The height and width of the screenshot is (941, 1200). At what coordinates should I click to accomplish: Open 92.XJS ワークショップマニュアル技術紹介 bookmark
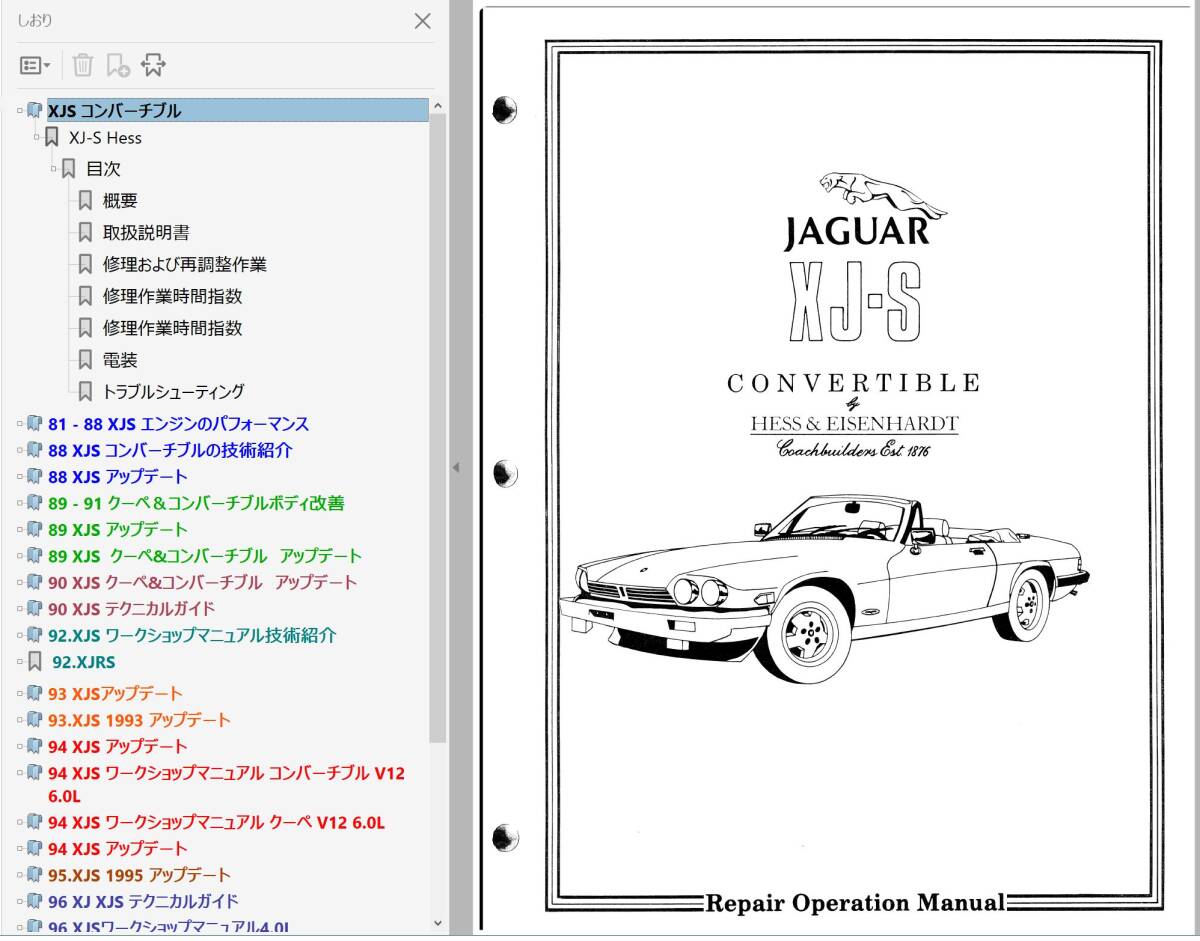(x=192, y=635)
